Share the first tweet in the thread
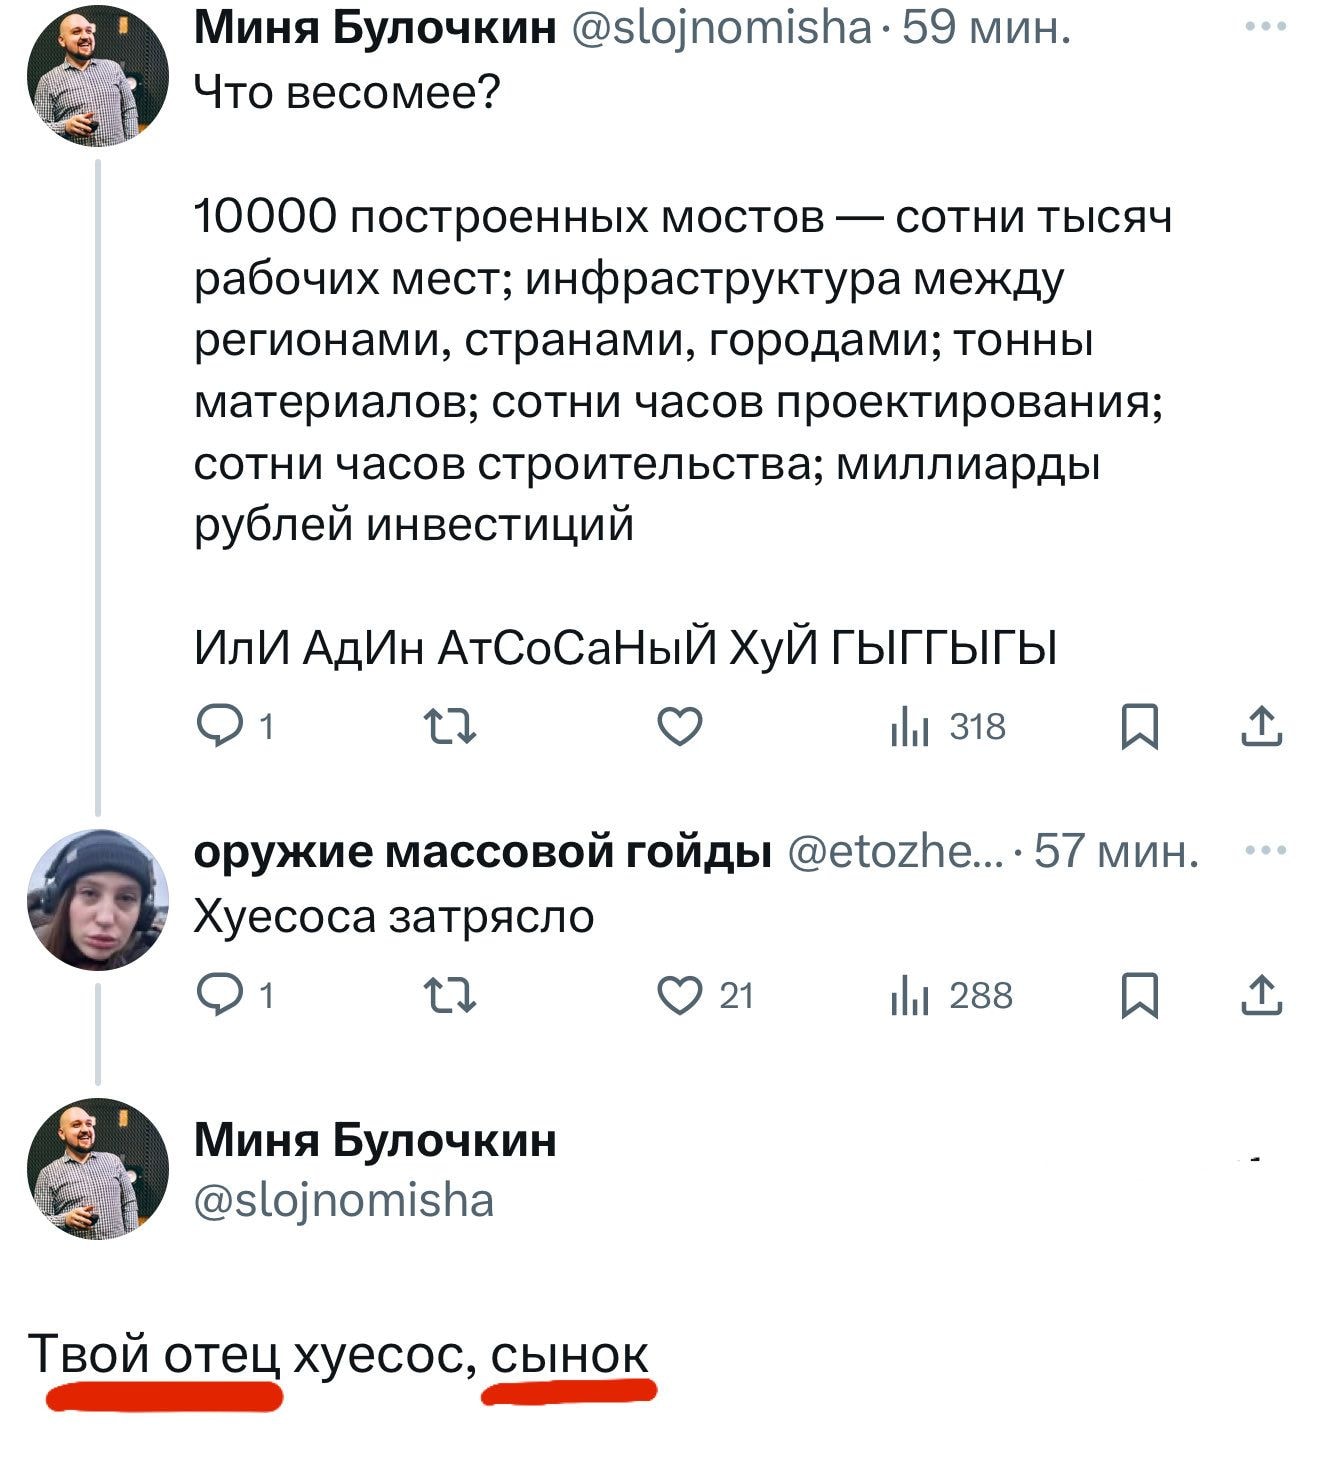 pos(1261,727)
